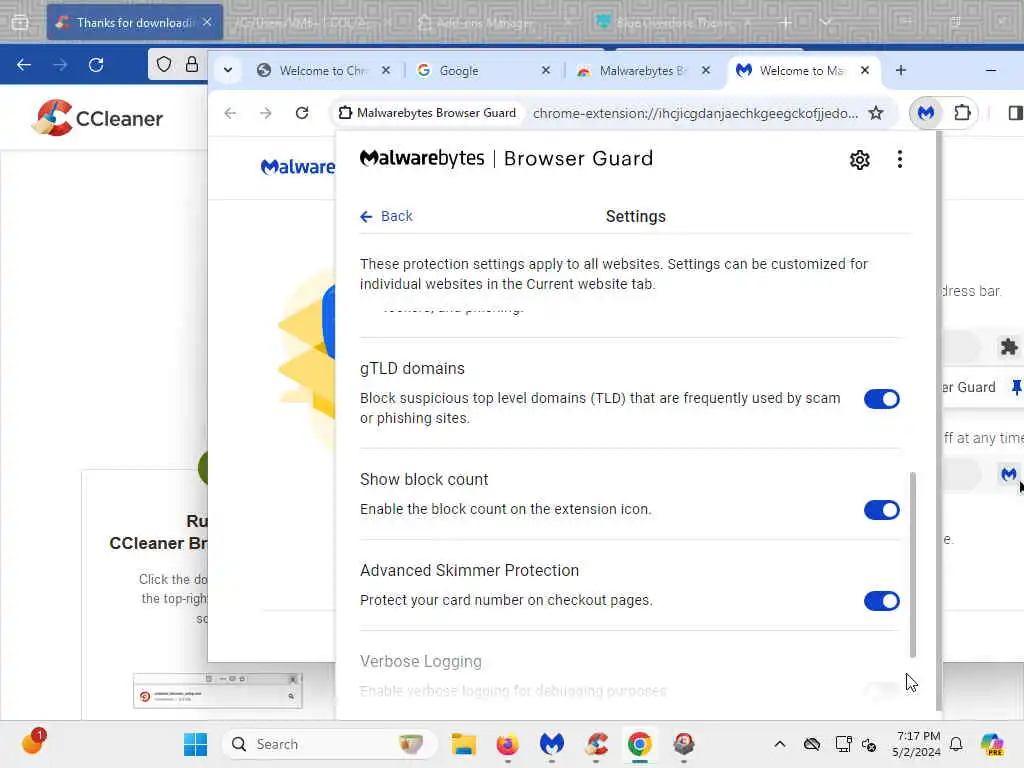Open the Copilot icon in the taskbar corner
The width and height of the screenshot is (1024, 768).
[x=992, y=744]
